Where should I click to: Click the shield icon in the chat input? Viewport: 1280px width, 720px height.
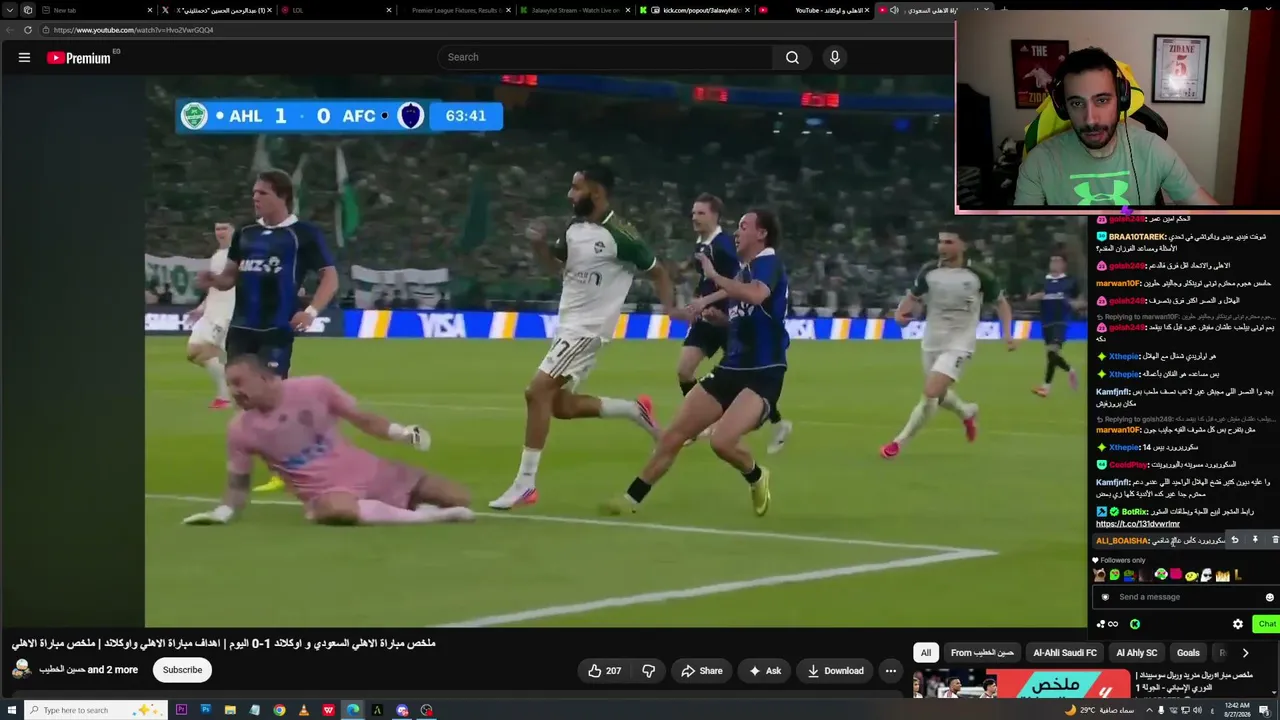pos(1105,597)
